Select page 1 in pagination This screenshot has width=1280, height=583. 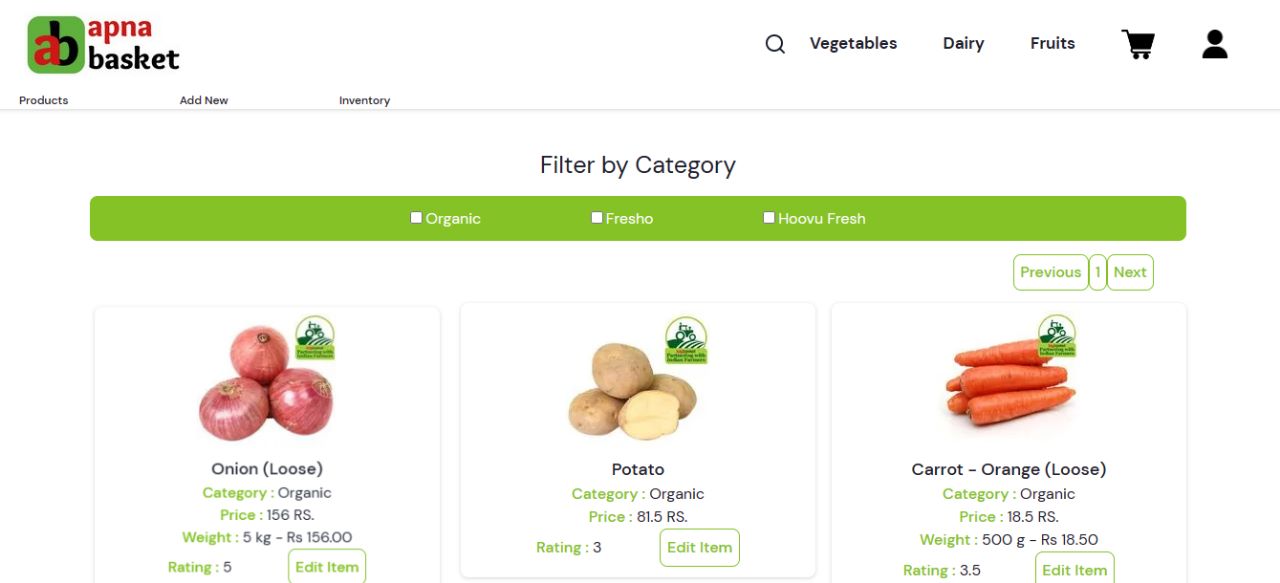coord(1097,271)
